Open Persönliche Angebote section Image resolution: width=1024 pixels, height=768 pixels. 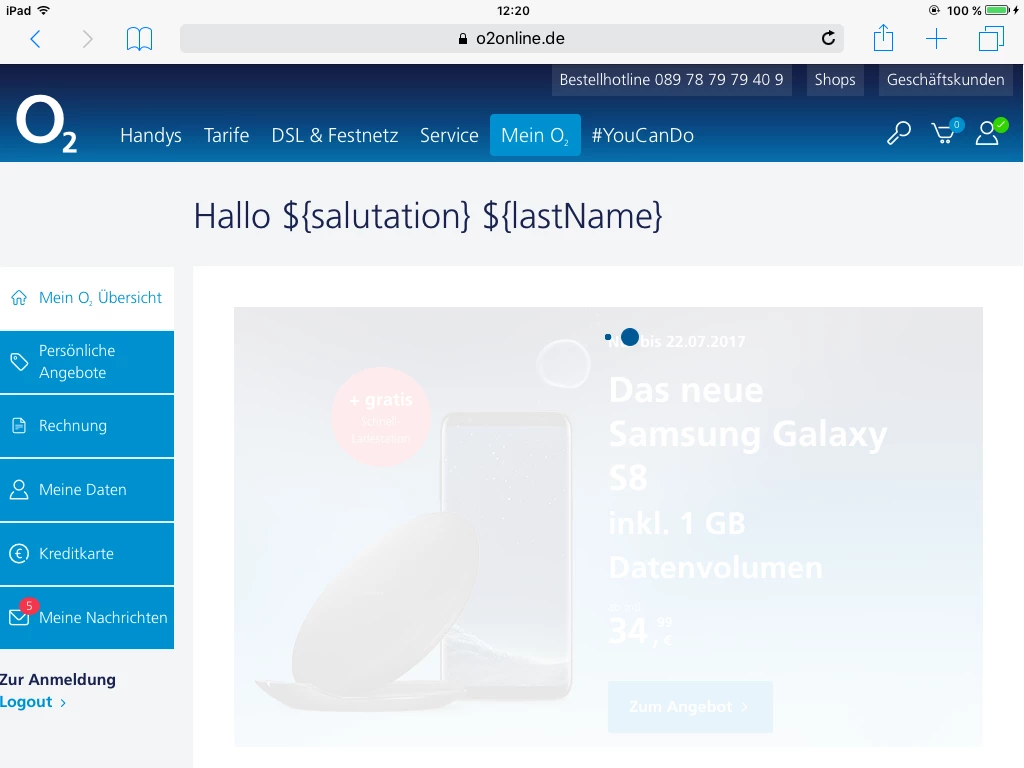point(87,362)
